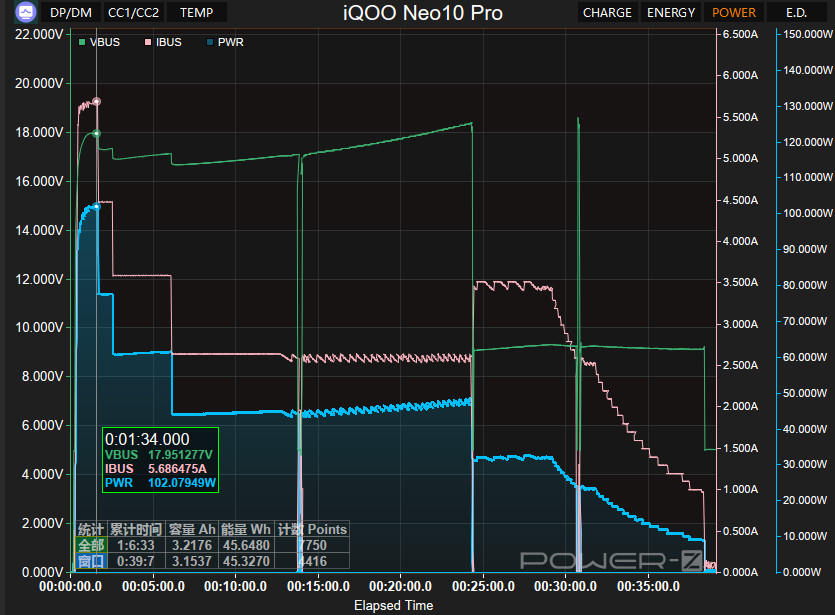Screen dimensions: 835x615
Task: Click the 统计 table header
Action: coord(91,529)
